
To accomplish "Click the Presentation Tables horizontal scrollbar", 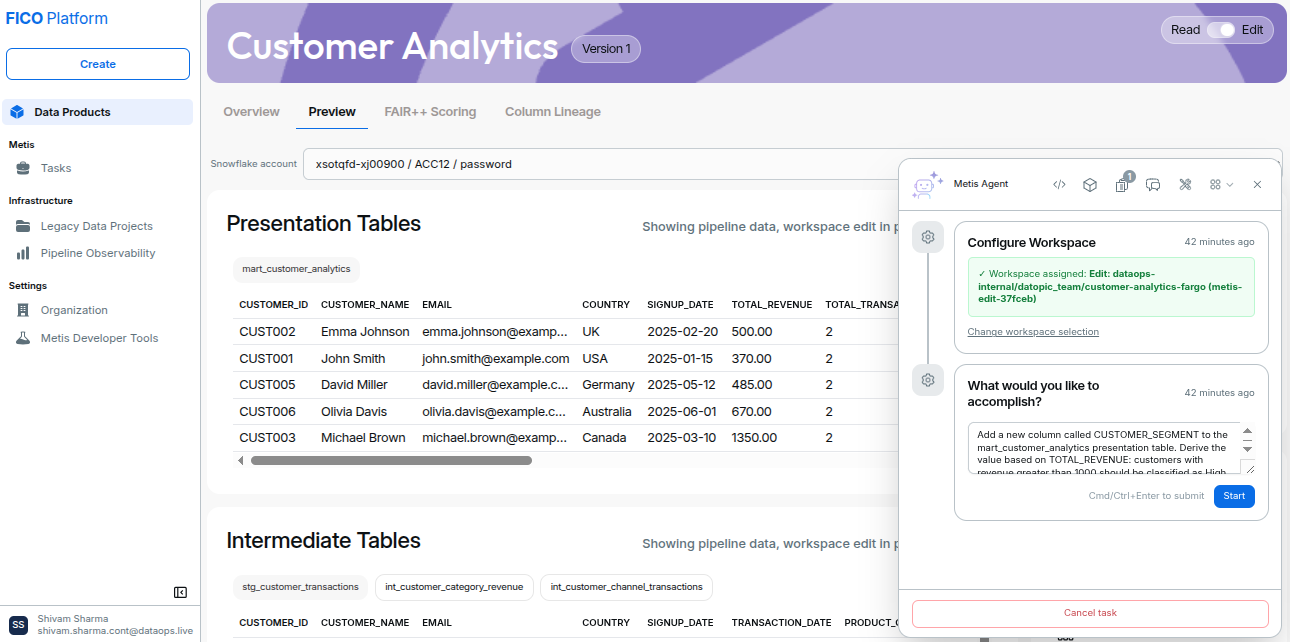I will (x=391, y=461).
